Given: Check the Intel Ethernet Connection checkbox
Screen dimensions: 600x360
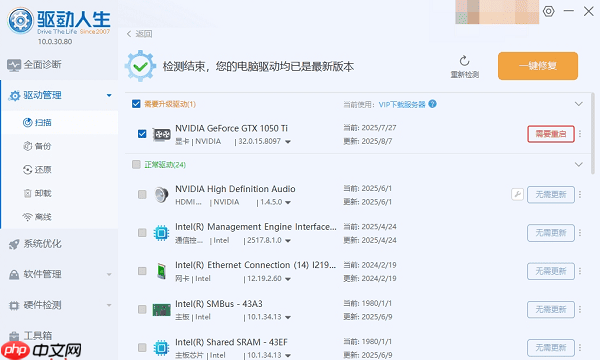Looking at the screenshot, I should 142,271.
